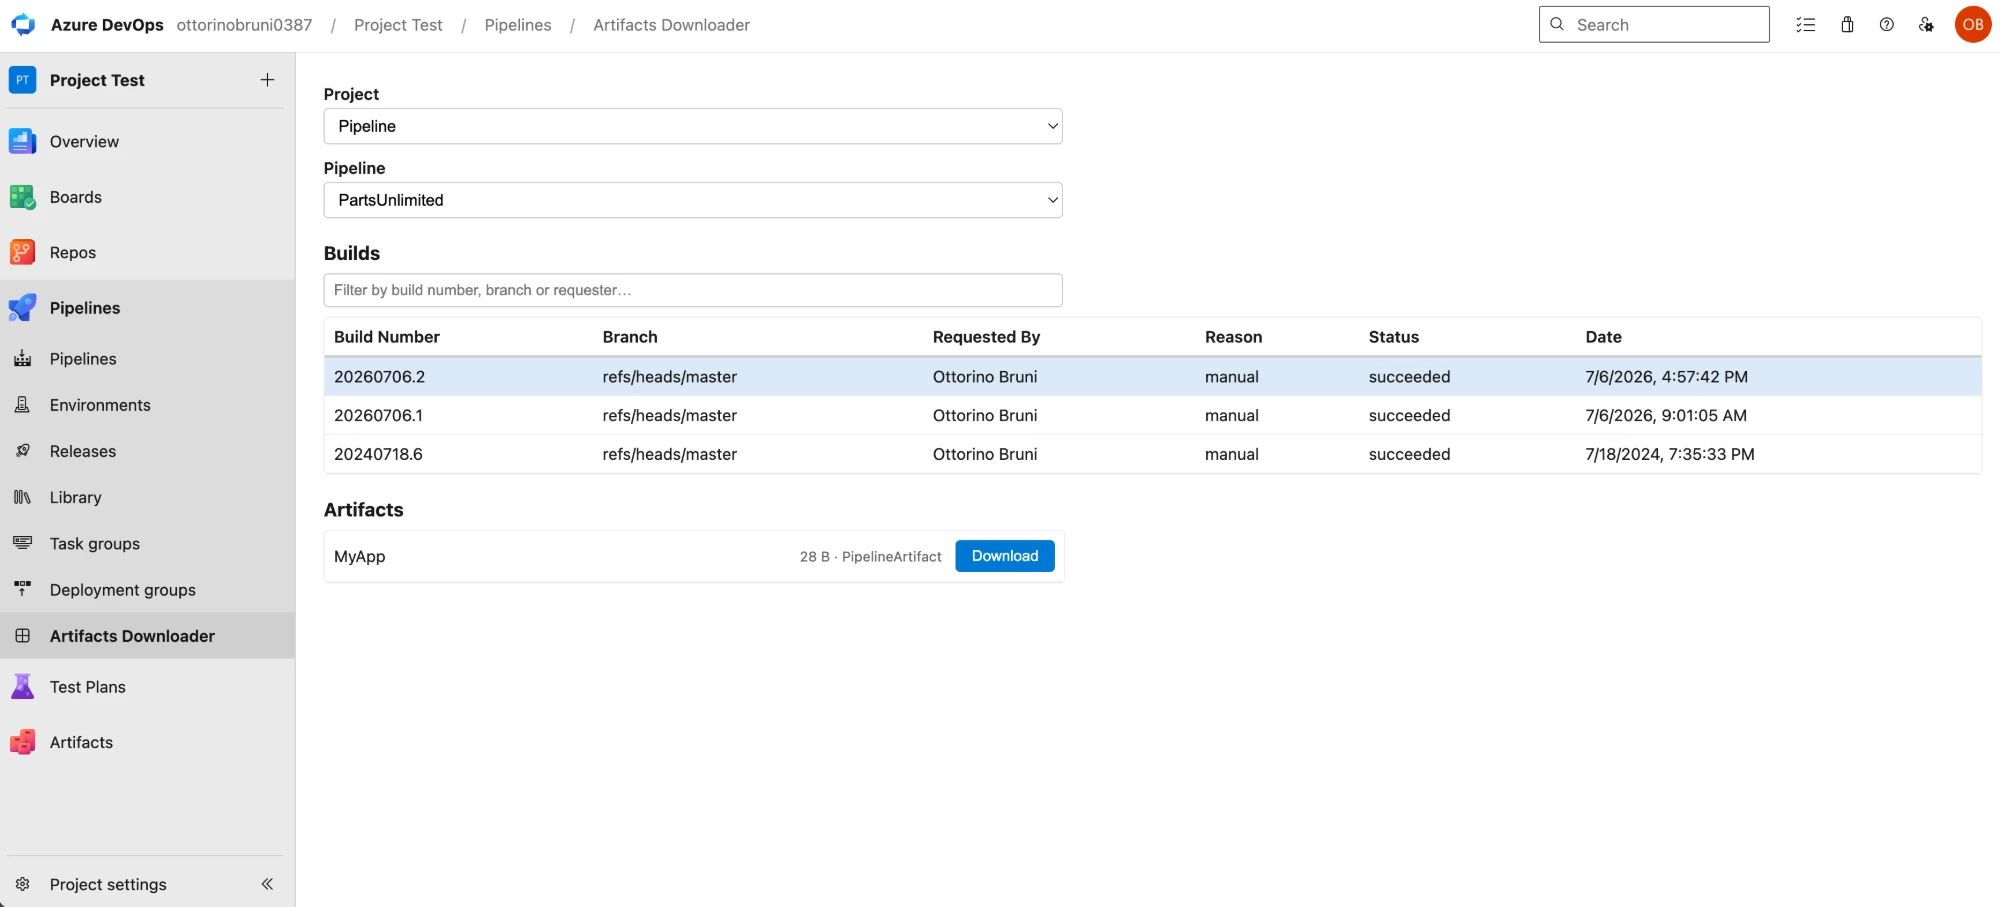Image resolution: width=2000 pixels, height=907 pixels.
Task: Select build 20260706.2 row
Action: pos(1152,376)
